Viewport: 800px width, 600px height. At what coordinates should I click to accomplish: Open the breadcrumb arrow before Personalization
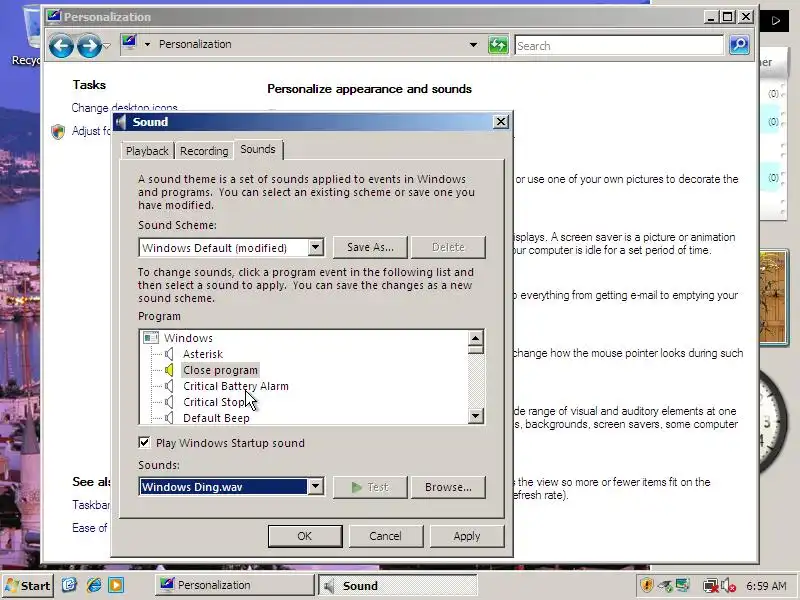(x=147, y=44)
